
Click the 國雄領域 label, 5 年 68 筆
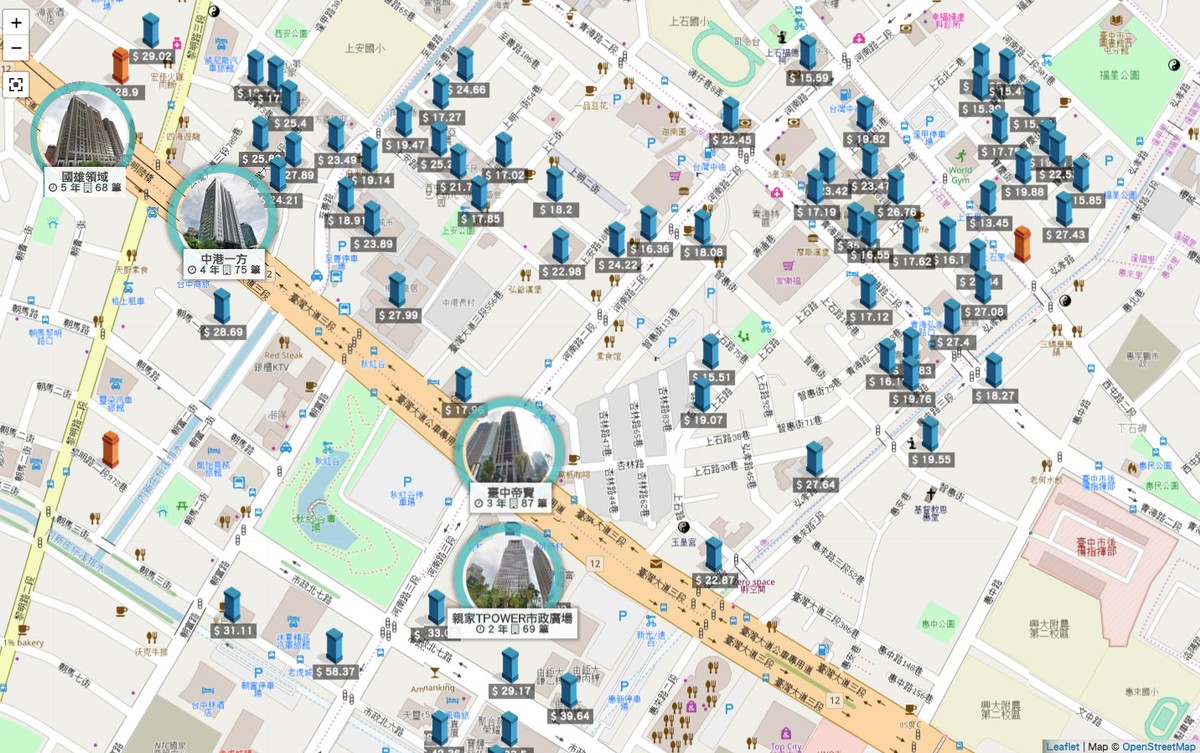(84, 181)
